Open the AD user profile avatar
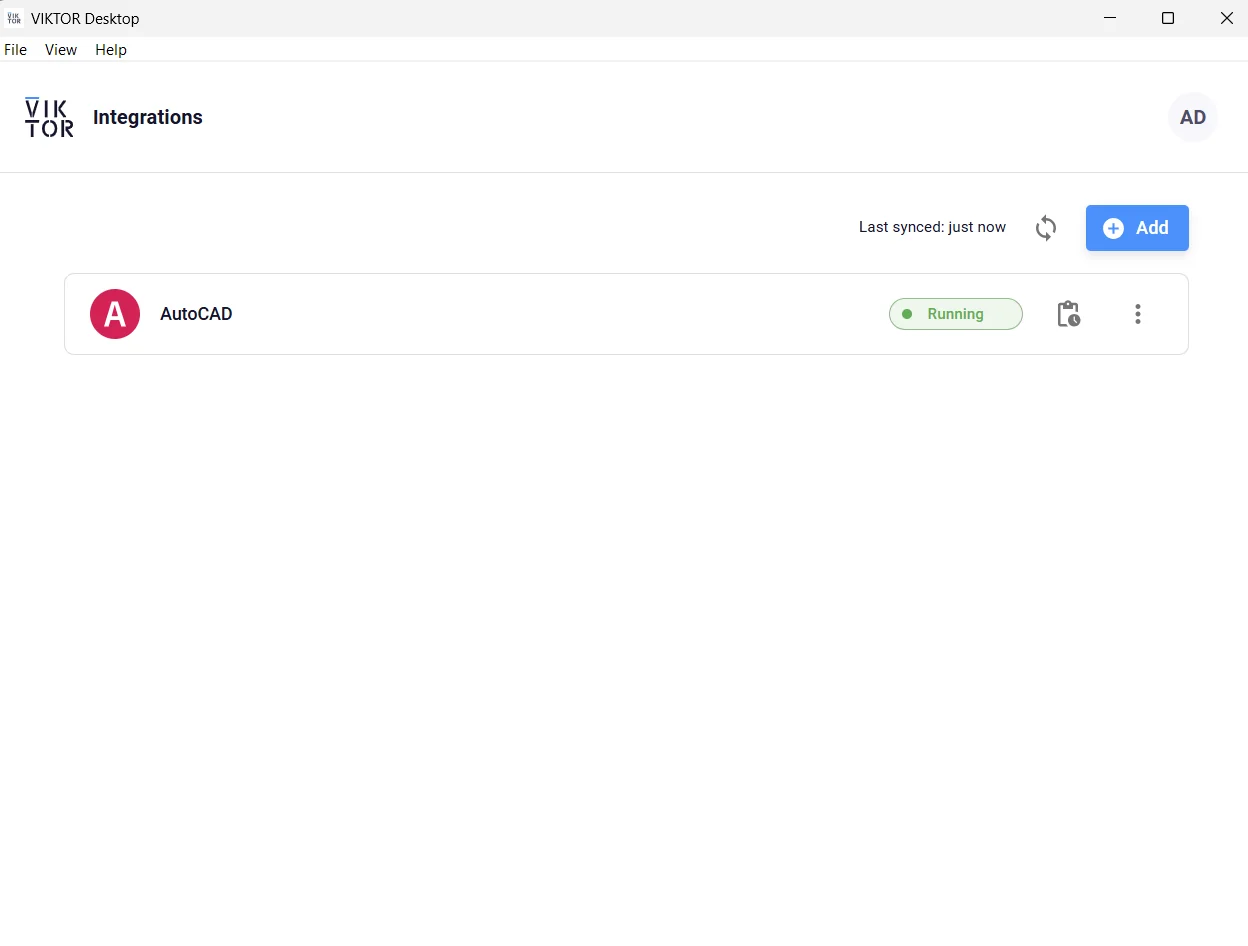Viewport: 1248px width, 946px height. [x=1193, y=117]
